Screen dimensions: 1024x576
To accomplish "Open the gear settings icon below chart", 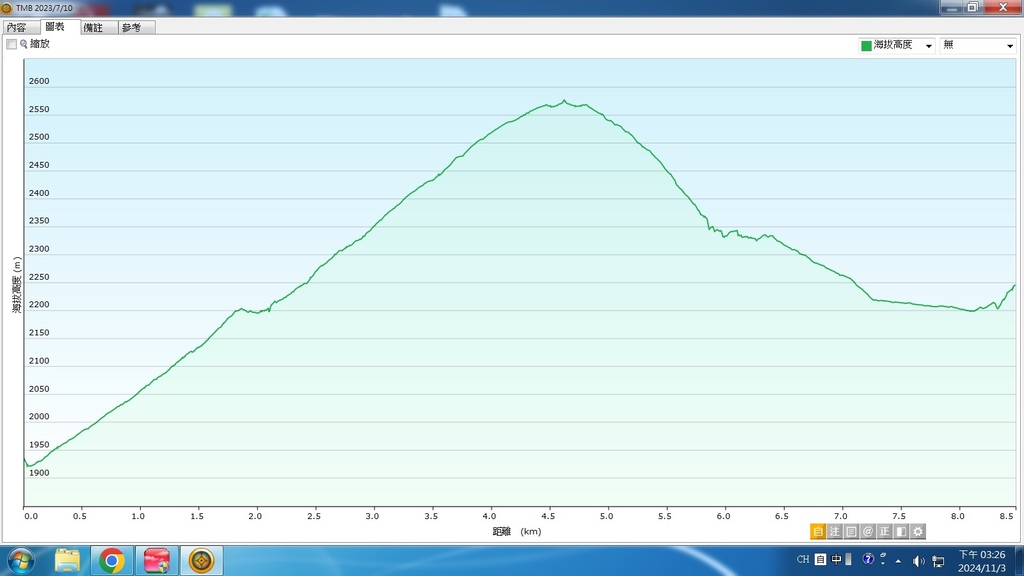I will (918, 532).
